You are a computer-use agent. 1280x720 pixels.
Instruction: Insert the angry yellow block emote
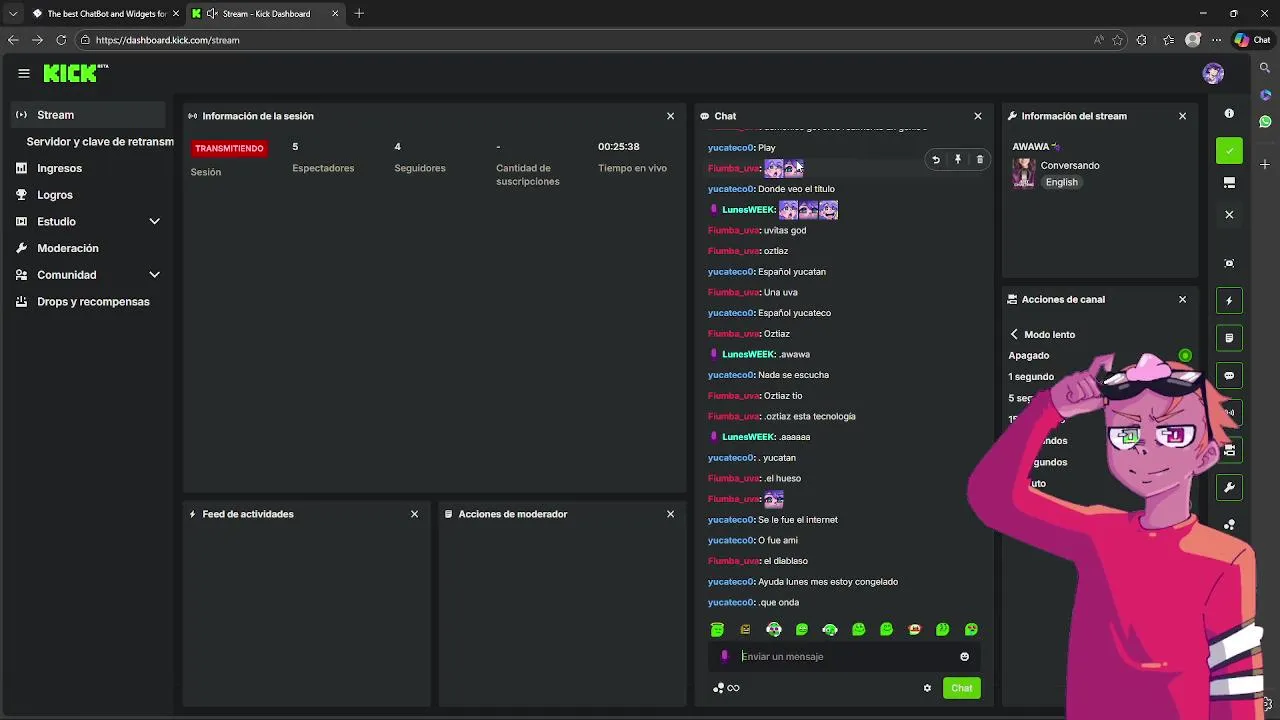click(x=745, y=629)
